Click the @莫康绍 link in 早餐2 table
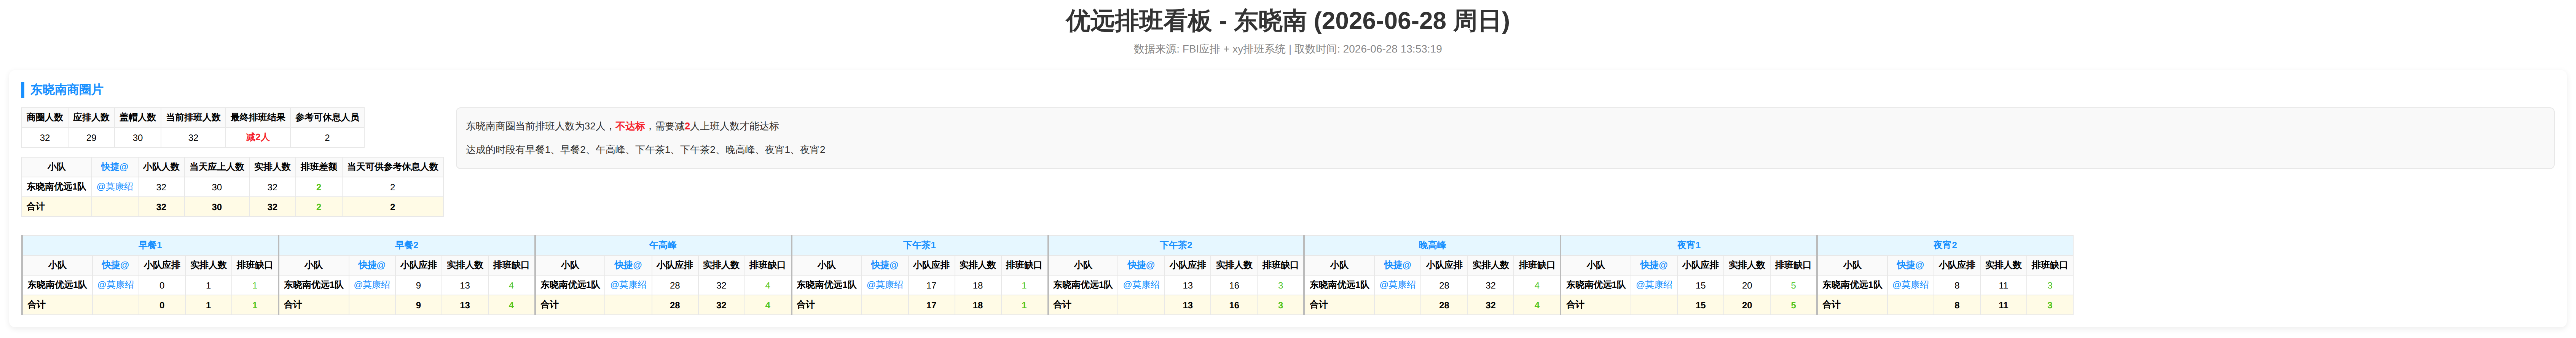Image resolution: width=2576 pixels, height=338 pixels. pyautogui.click(x=372, y=285)
